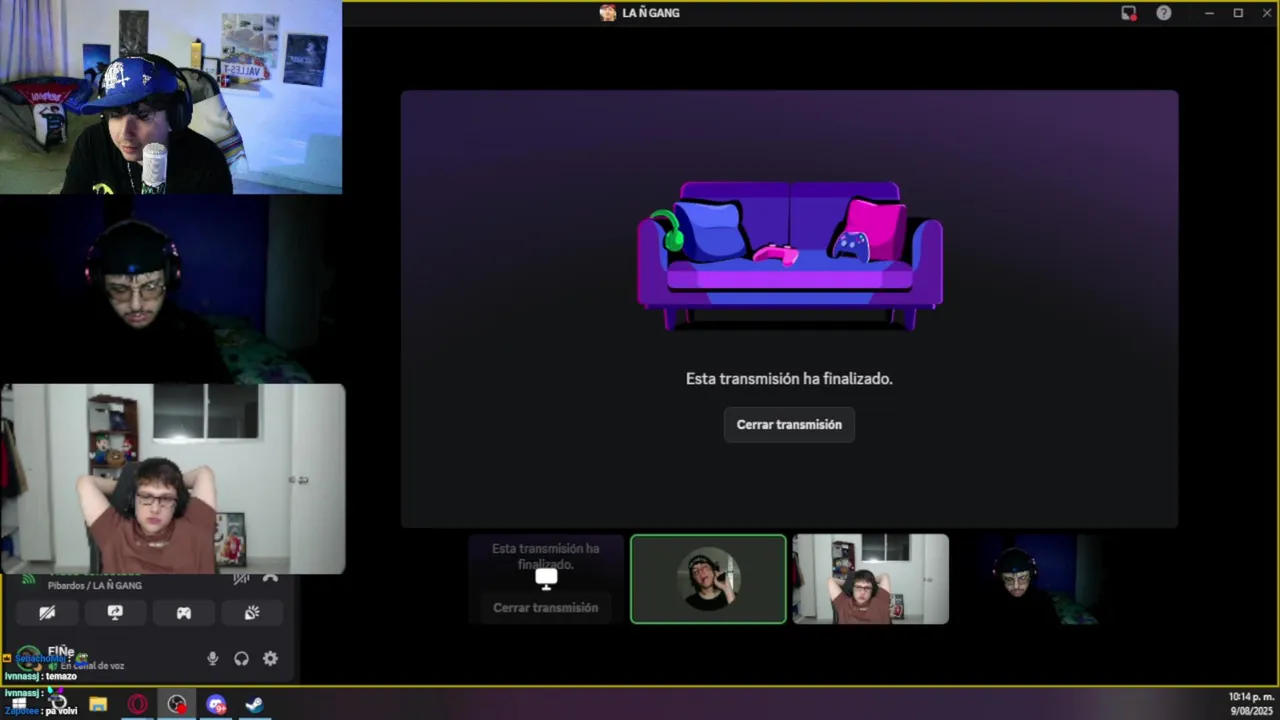Click the Pibardos / LA Ñ GANG channel link
Image resolution: width=1280 pixels, height=720 pixels.
click(95, 585)
